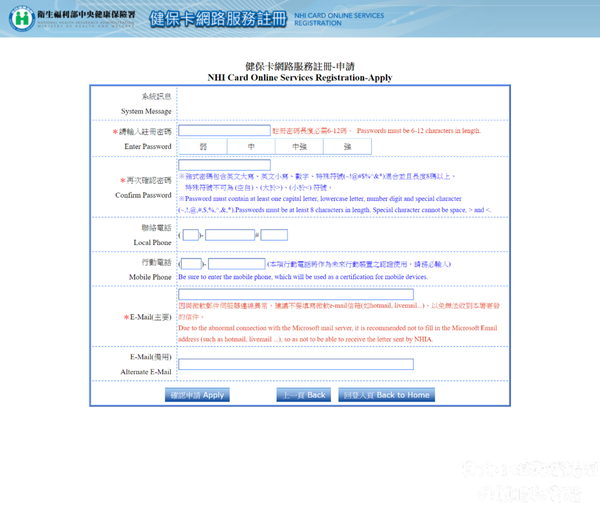Click the System Message label
Screen dimensions: 600x510
[x=146, y=111]
